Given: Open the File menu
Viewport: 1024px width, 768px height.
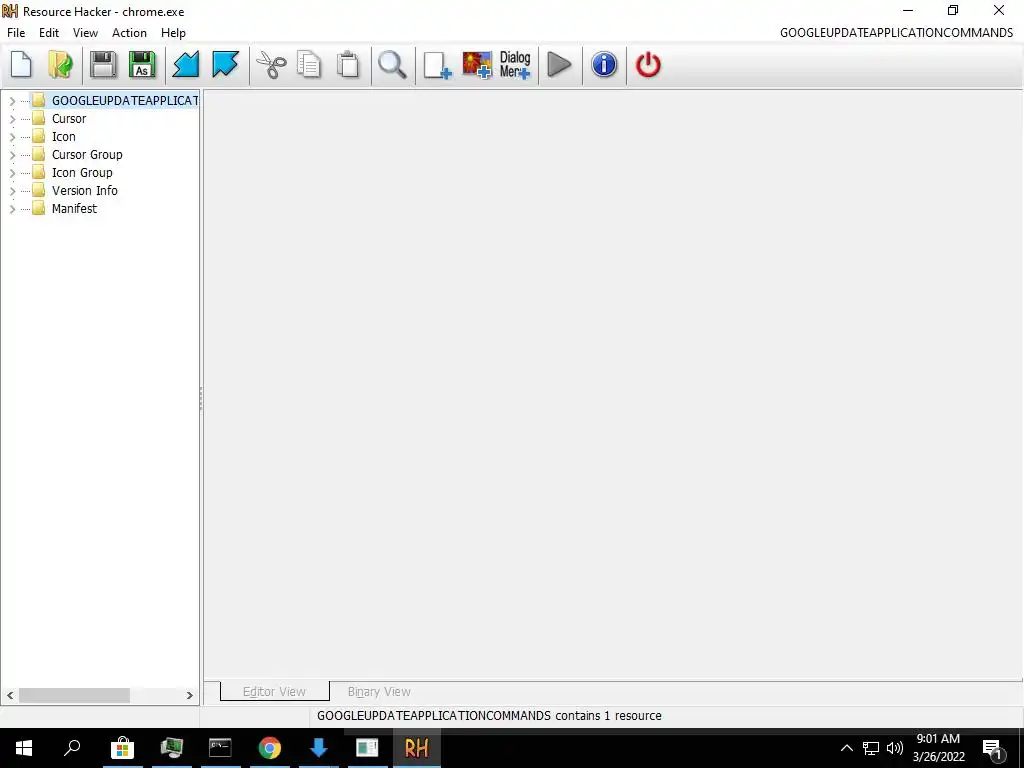Looking at the screenshot, I should tap(16, 33).
